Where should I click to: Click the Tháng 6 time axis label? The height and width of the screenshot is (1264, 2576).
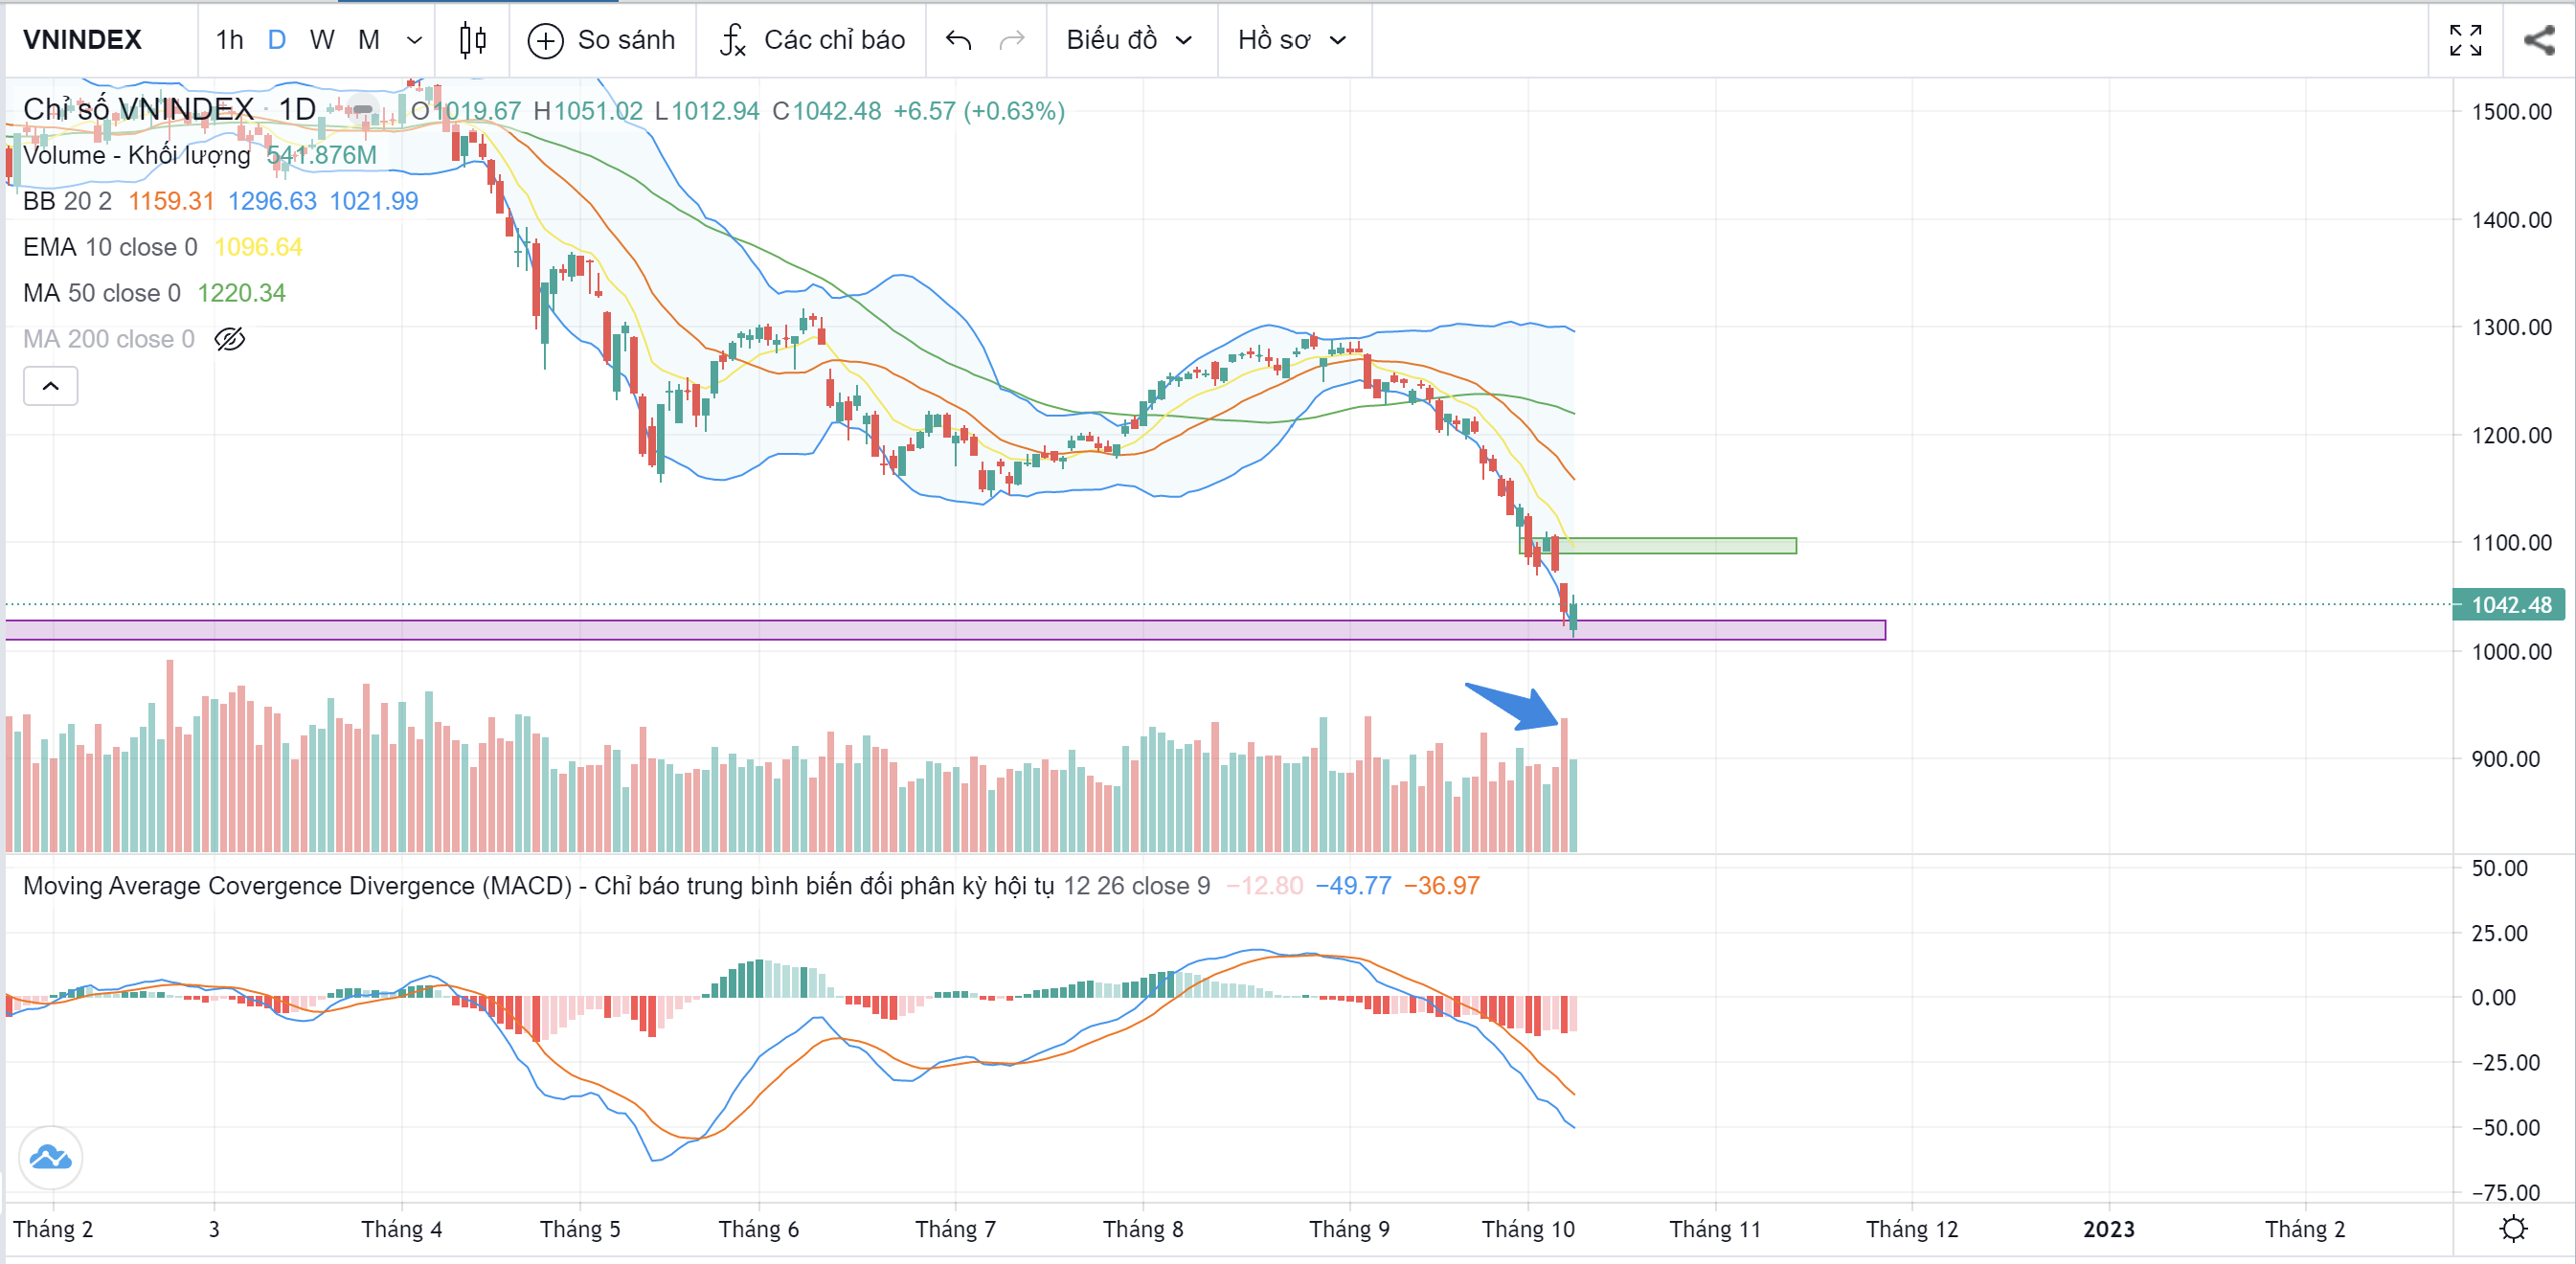click(x=758, y=1229)
